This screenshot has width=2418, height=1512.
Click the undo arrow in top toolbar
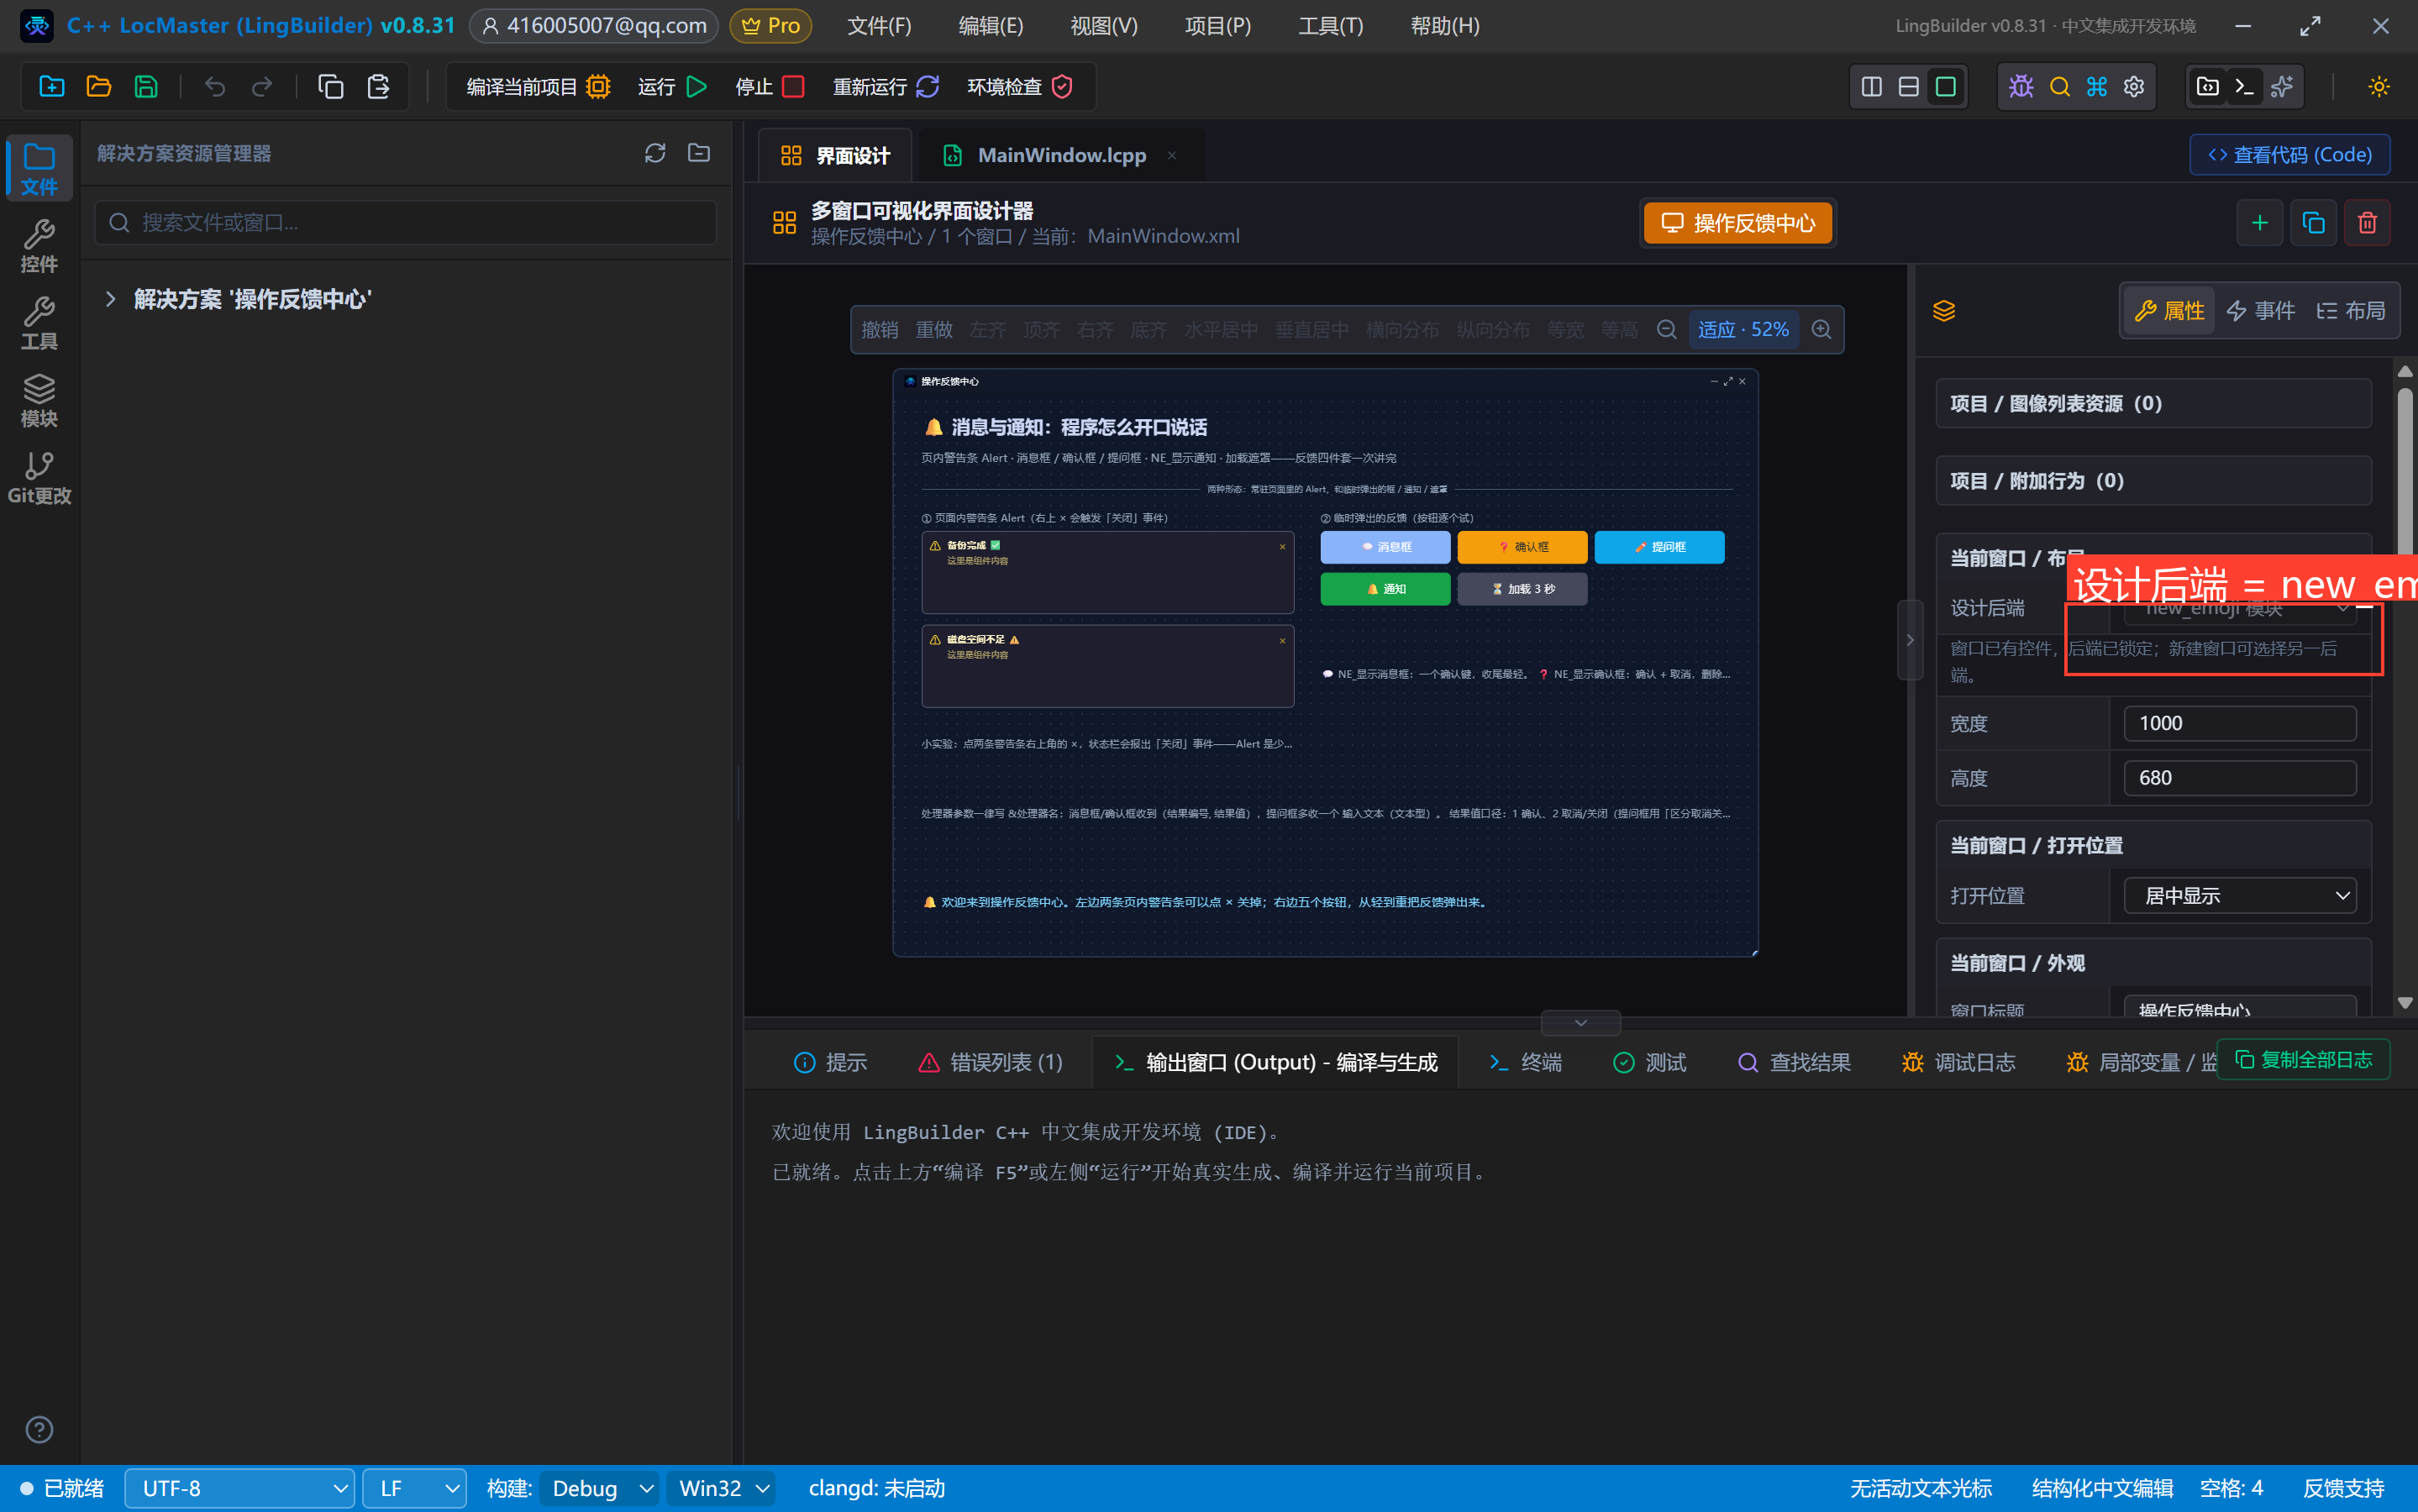coord(214,87)
